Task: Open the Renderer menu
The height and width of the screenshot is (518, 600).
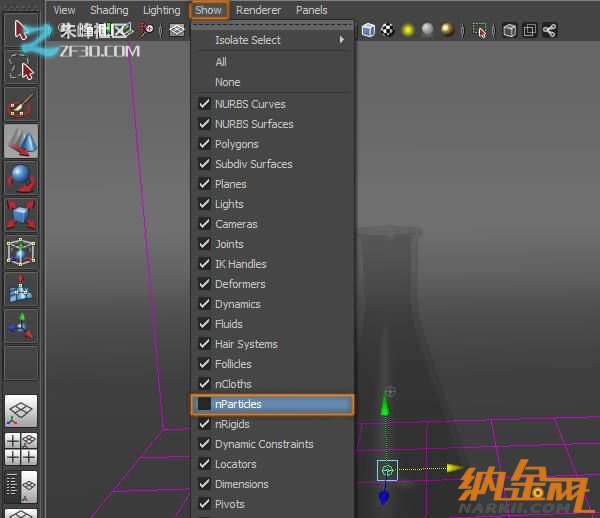Action: [x=258, y=10]
